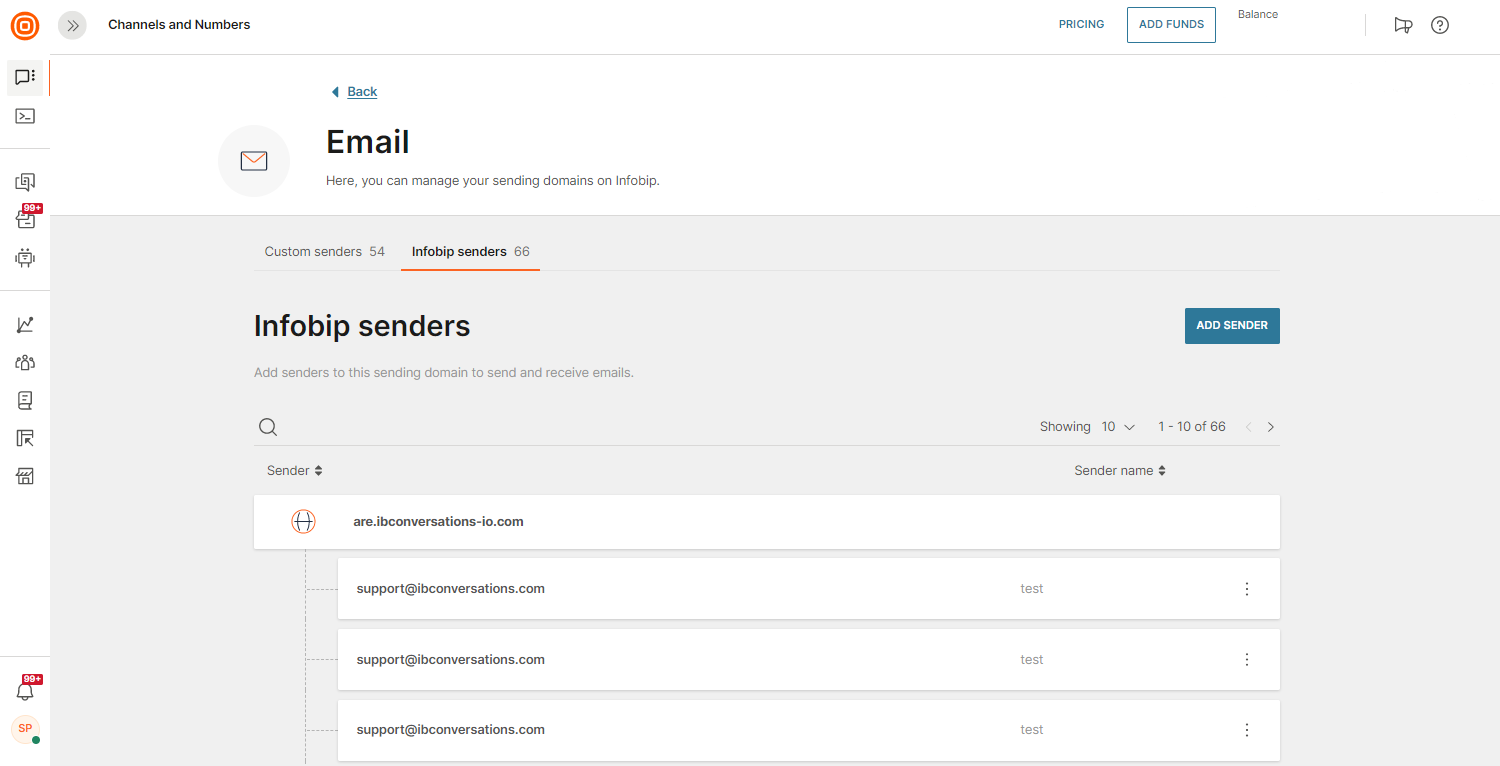Open the Showing 10 rows dropdown
1500x766 pixels.
click(x=1118, y=427)
